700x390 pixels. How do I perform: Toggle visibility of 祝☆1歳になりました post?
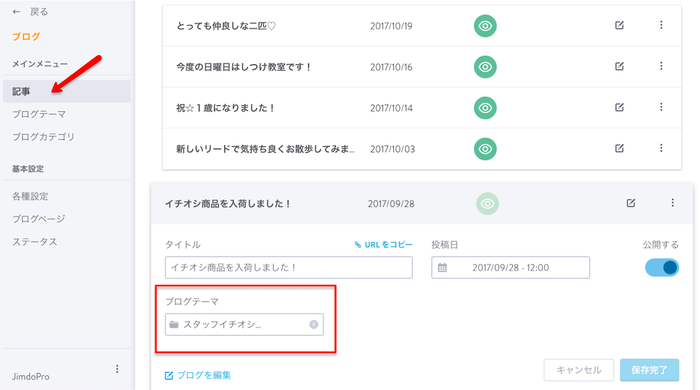point(485,108)
